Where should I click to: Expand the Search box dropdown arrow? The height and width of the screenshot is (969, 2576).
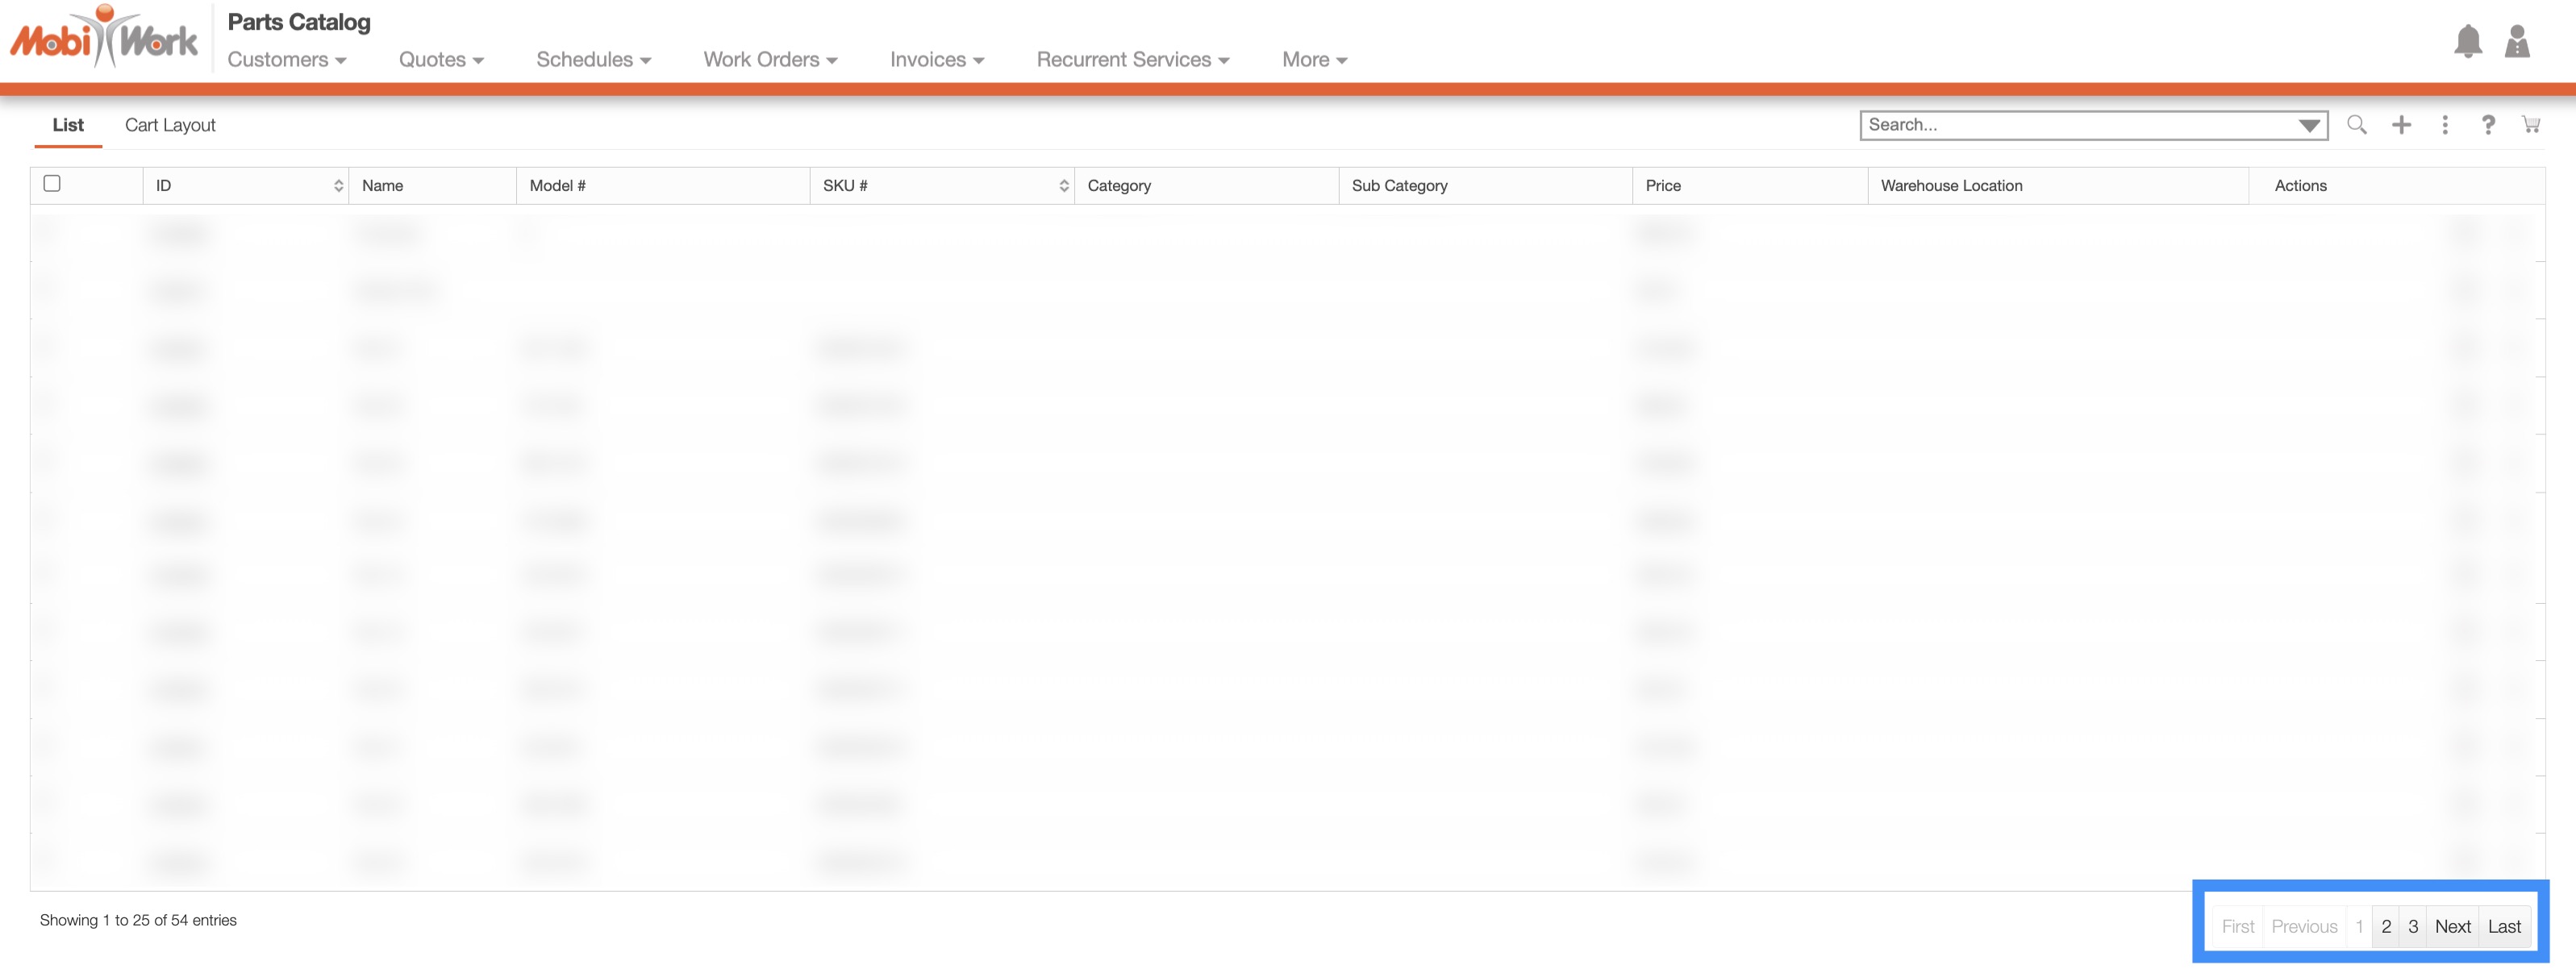(x=2308, y=126)
